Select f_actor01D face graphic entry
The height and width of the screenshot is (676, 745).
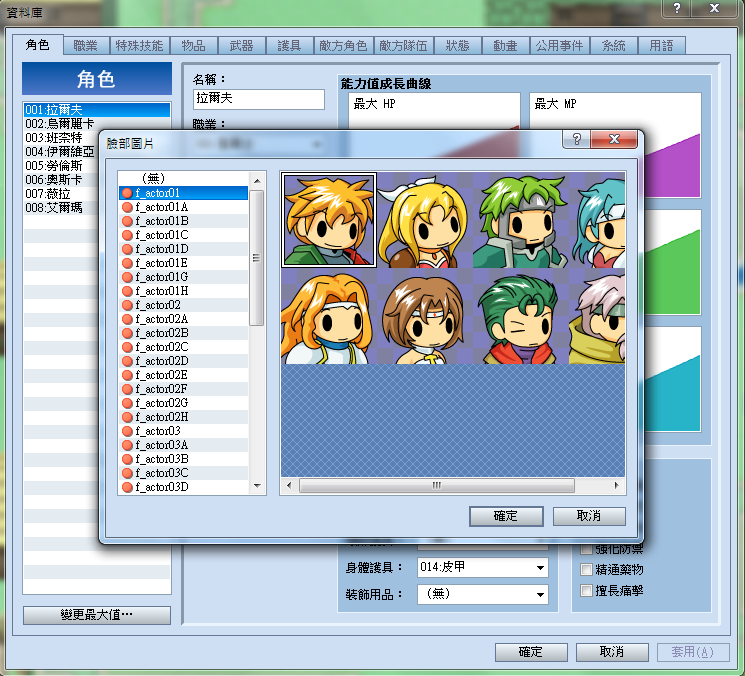coord(183,249)
